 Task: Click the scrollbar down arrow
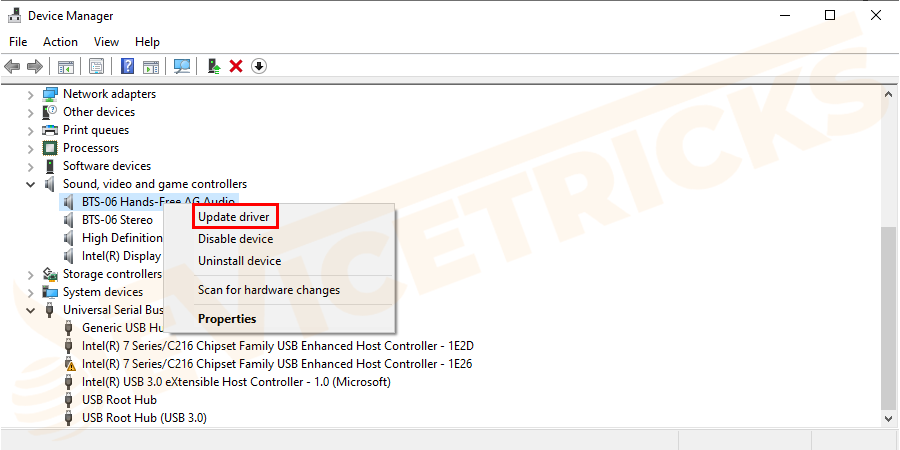point(888,418)
